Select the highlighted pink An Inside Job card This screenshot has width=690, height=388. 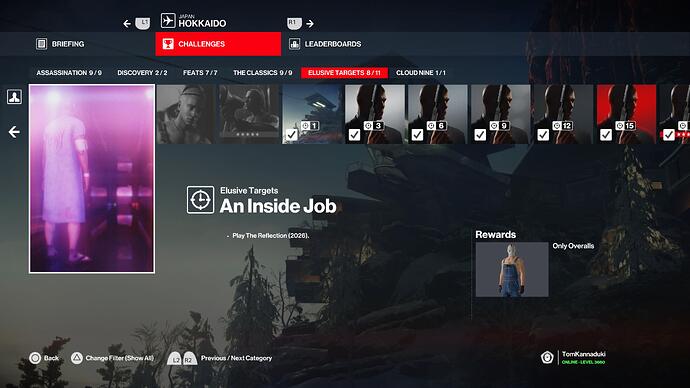pyautogui.click(x=92, y=179)
